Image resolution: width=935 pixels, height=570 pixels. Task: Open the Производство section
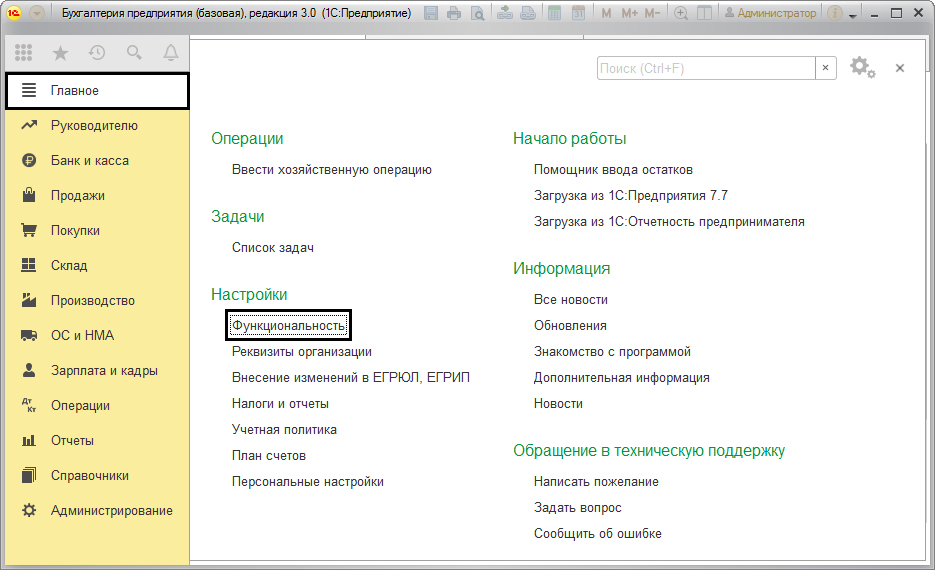[x=97, y=301]
